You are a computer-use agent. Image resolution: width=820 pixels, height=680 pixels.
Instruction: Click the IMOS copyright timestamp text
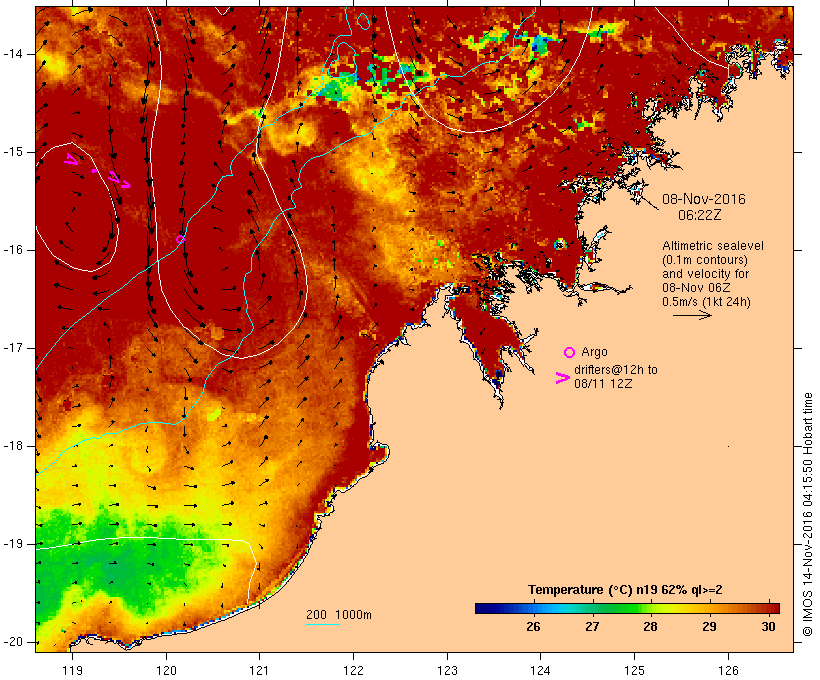(808, 515)
